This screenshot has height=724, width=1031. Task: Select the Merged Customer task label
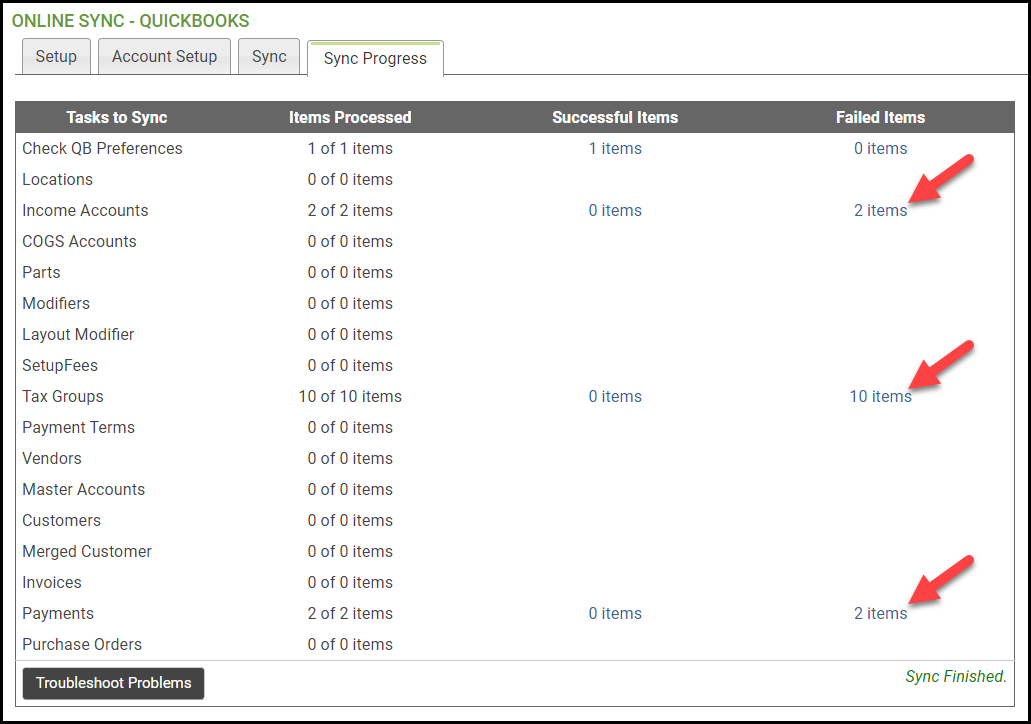click(x=87, y=552)
